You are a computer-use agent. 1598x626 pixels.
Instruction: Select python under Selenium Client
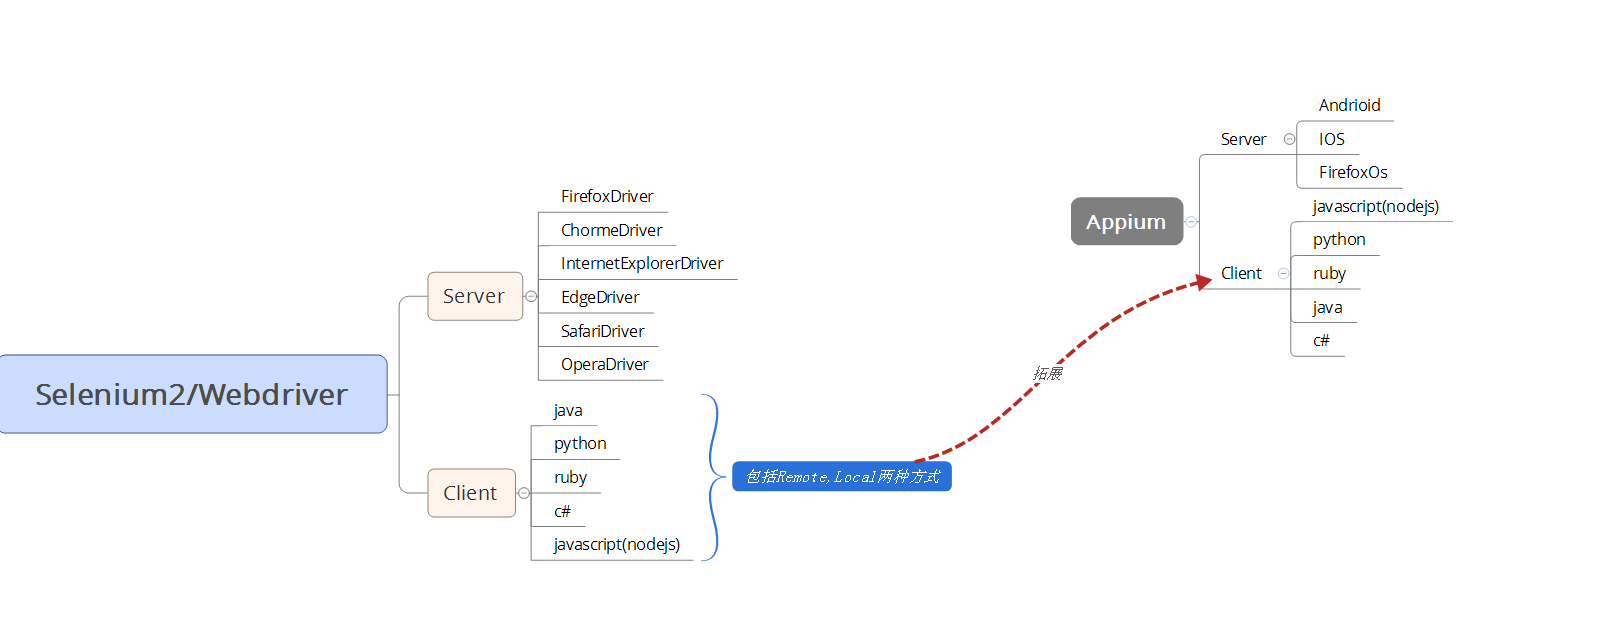point(580,443)
